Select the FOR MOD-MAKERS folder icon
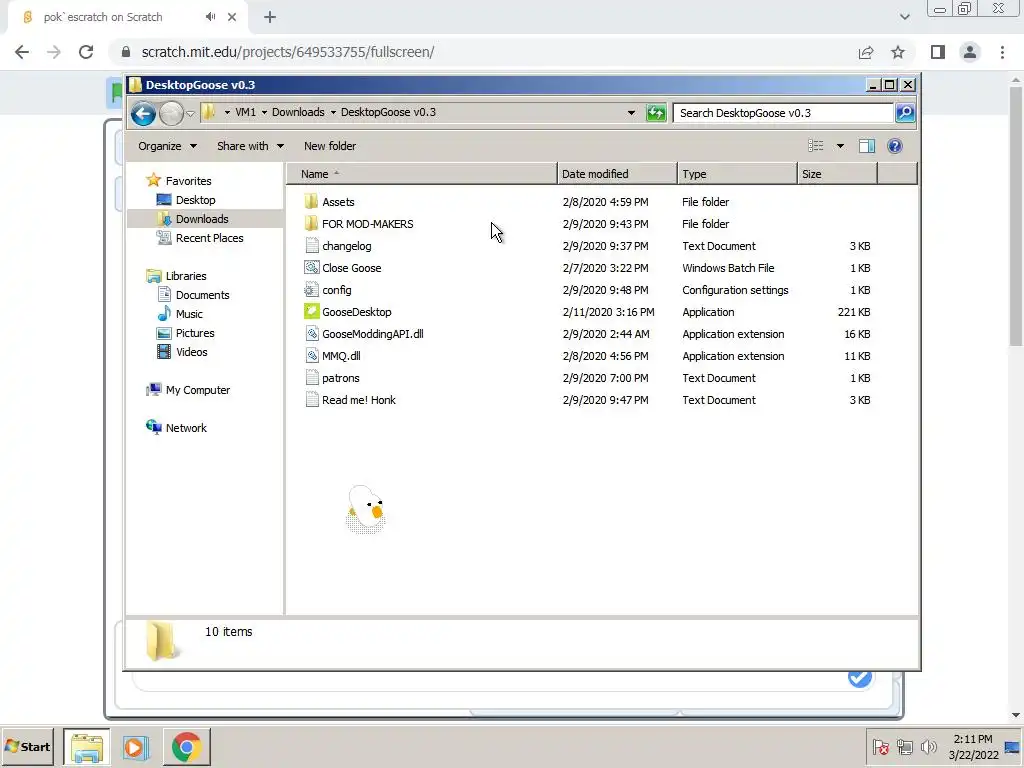Viewport: 1024px width, 768px height. click(312, 224)
